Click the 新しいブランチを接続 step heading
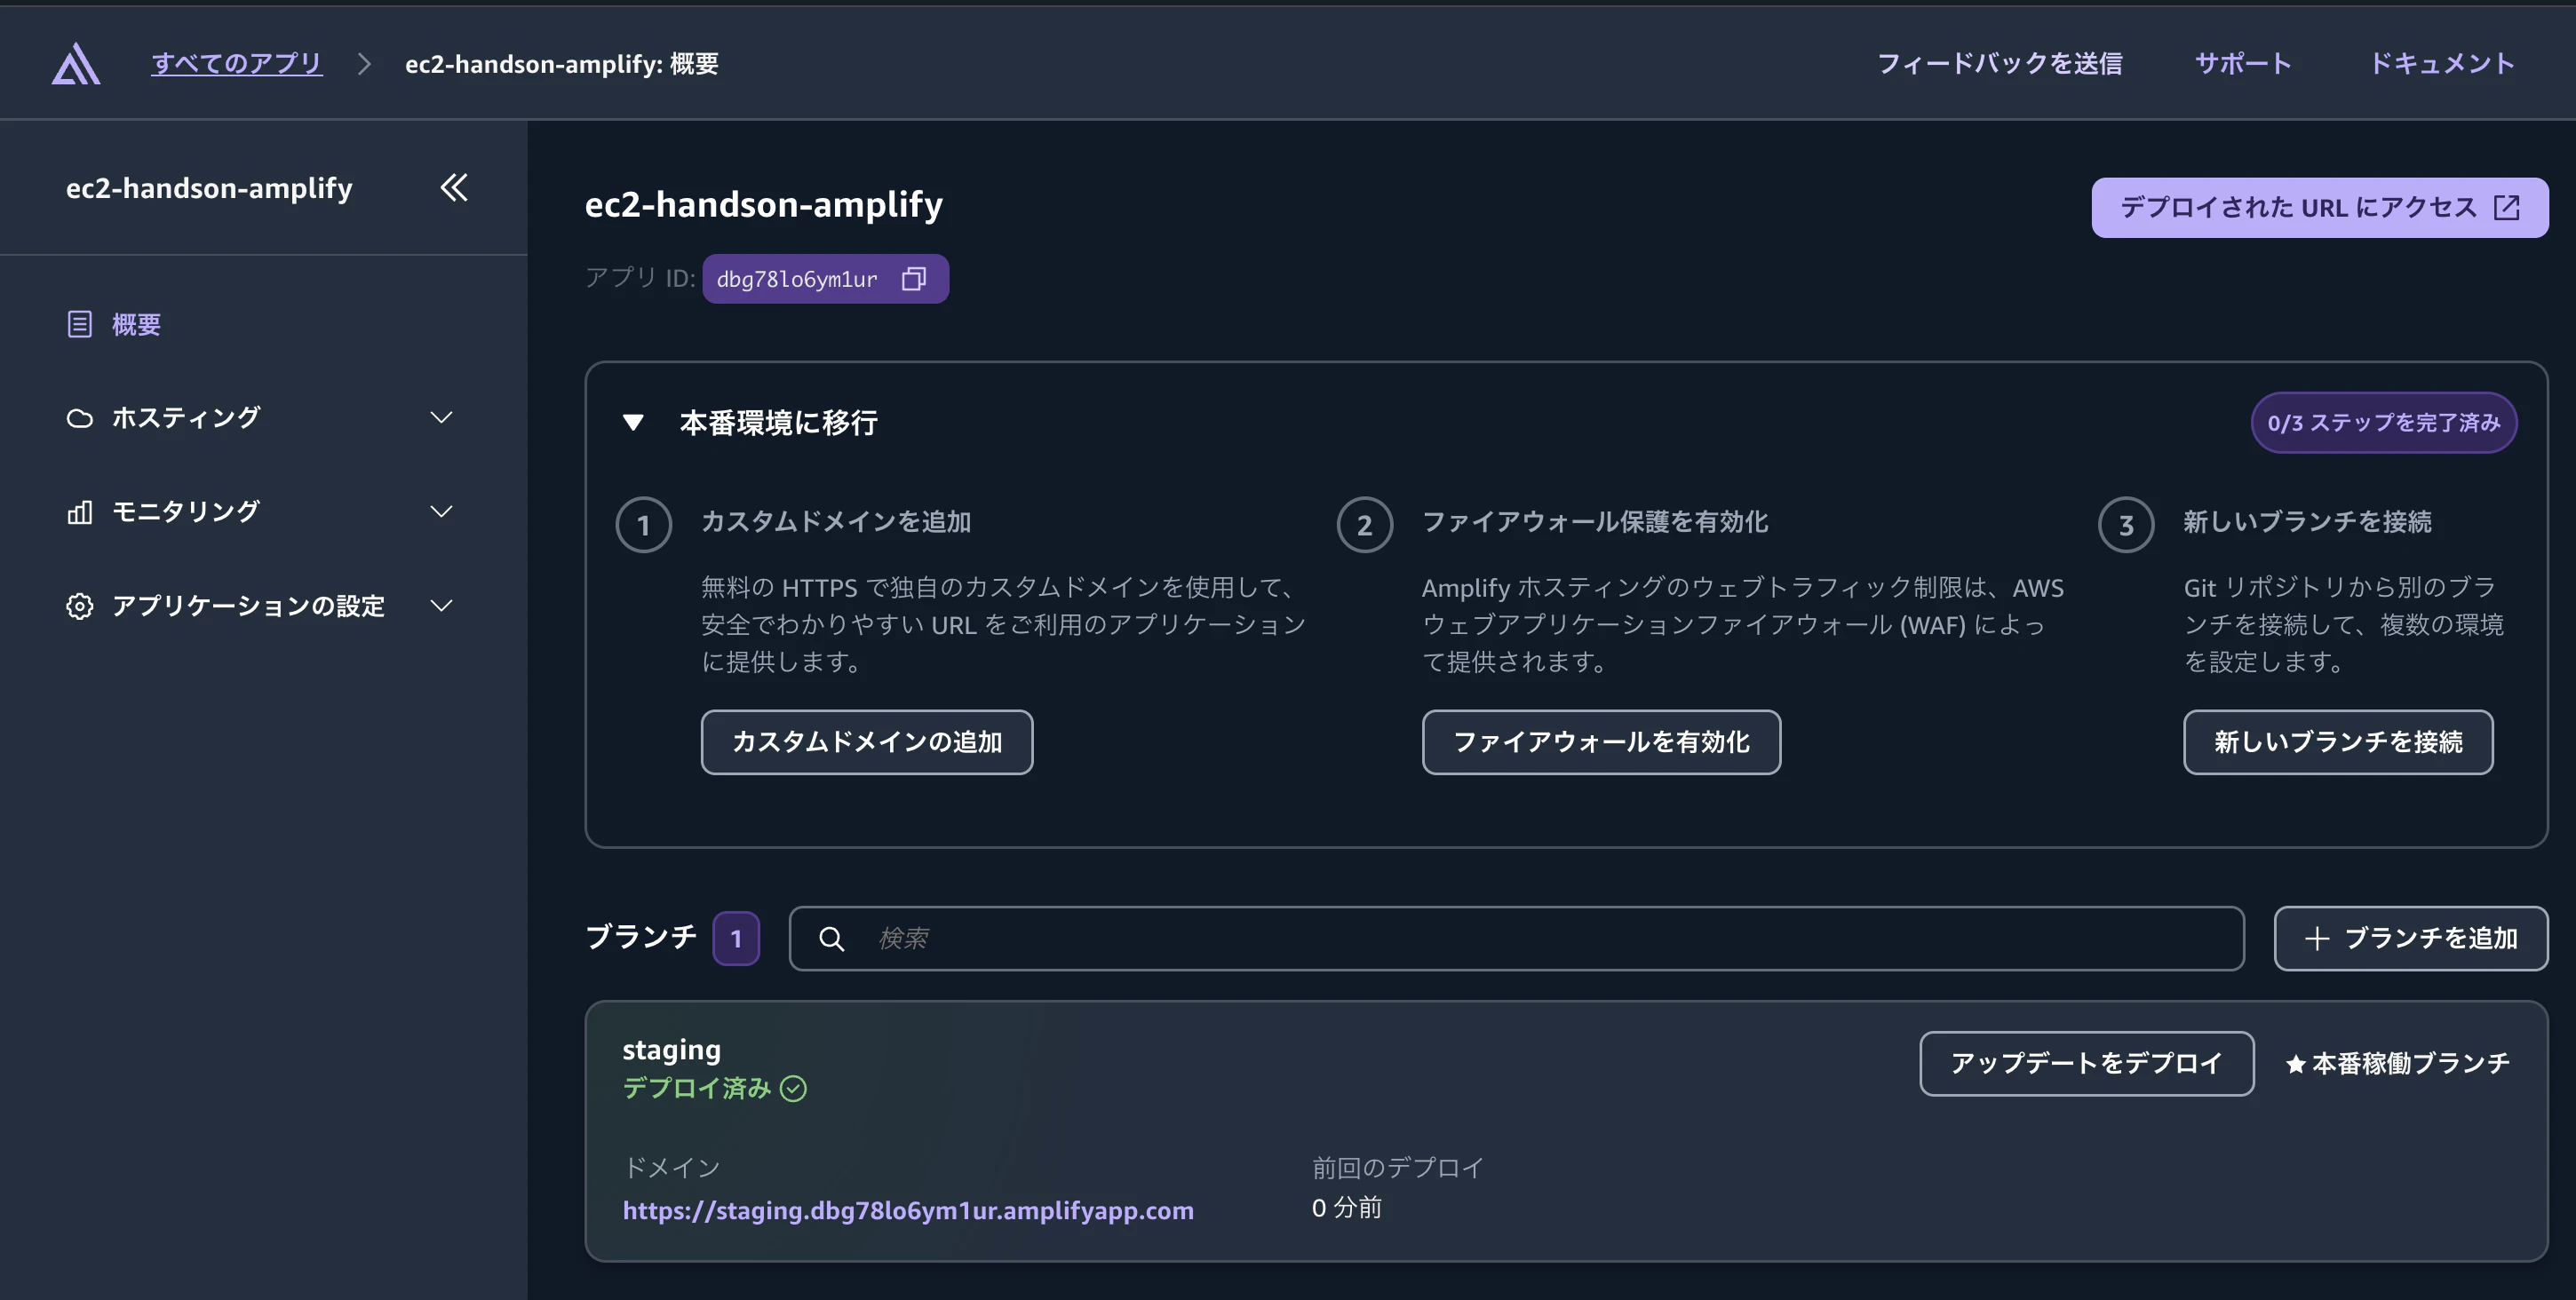2576x1300 pixels. pyautogui.click(x=2307, y=521)
